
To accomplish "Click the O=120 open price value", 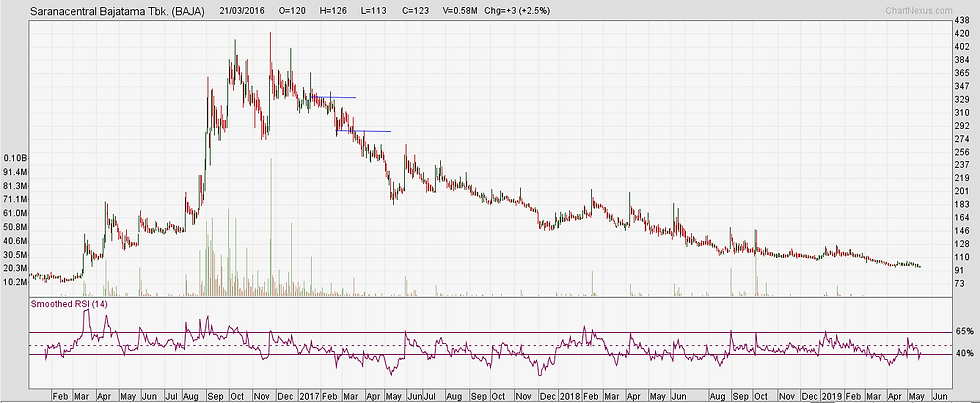I will (293, 11).
